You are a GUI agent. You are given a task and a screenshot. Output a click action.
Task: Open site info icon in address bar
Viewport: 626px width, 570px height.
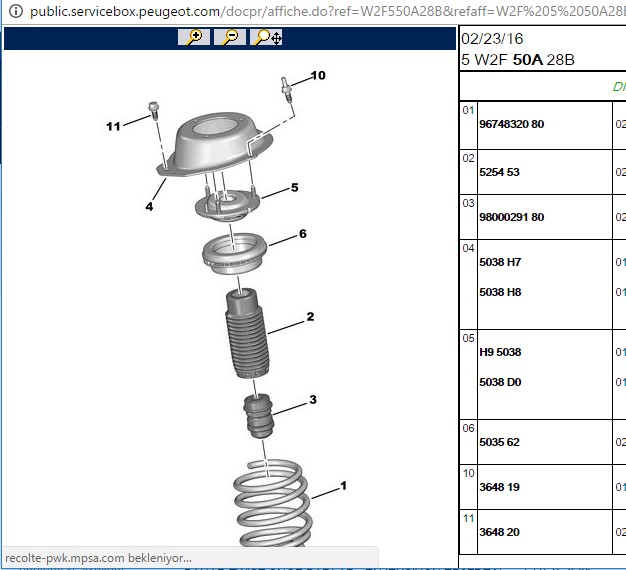point(15,11)
